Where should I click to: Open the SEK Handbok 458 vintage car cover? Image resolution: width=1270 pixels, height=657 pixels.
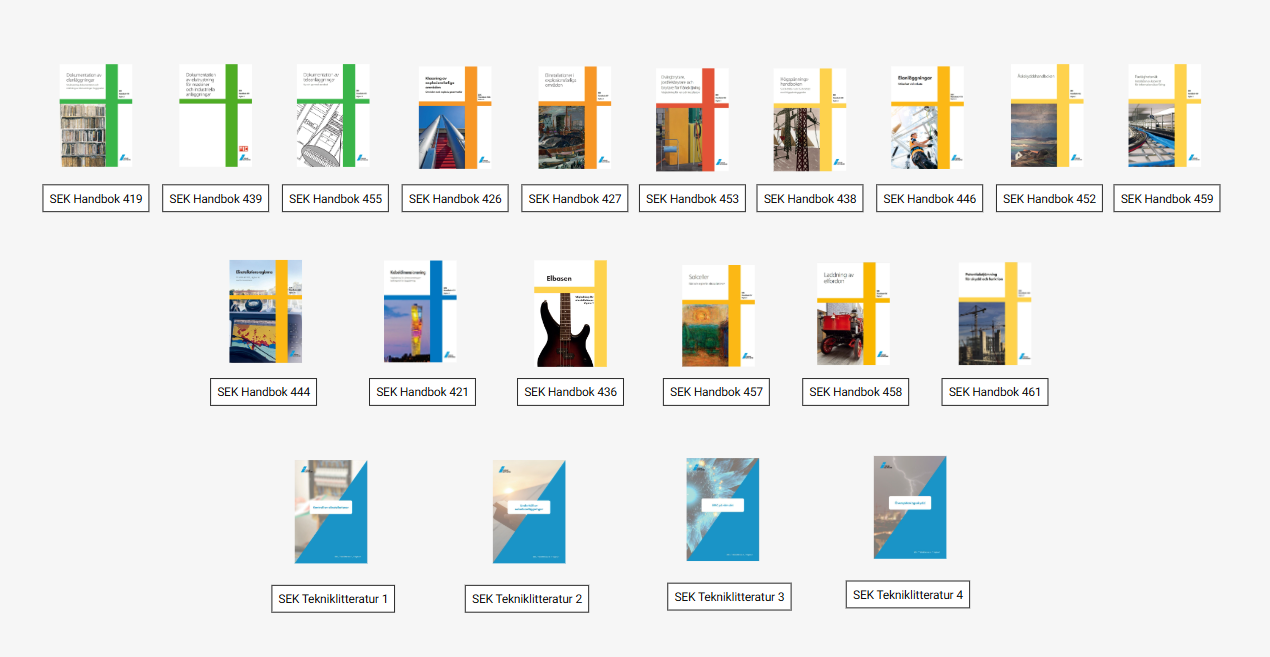[853, 313]
